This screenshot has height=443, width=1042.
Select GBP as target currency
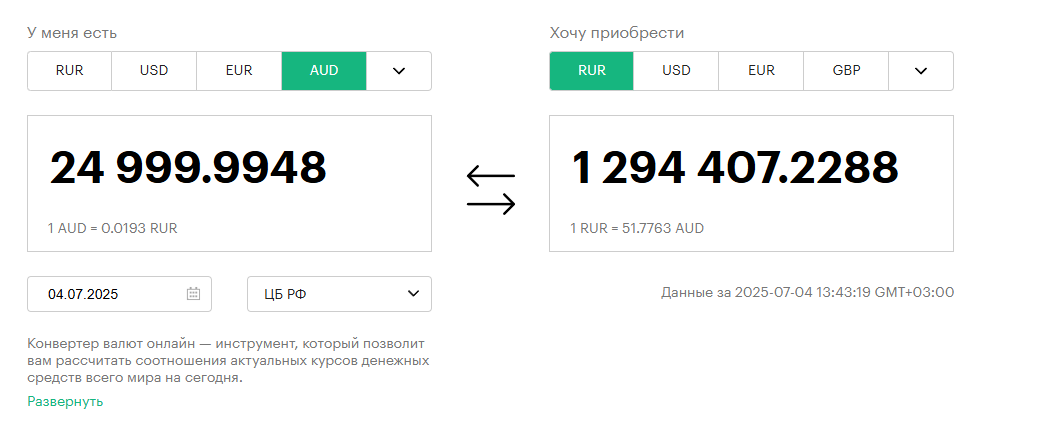pyautogui.click(x=846, y=70)
